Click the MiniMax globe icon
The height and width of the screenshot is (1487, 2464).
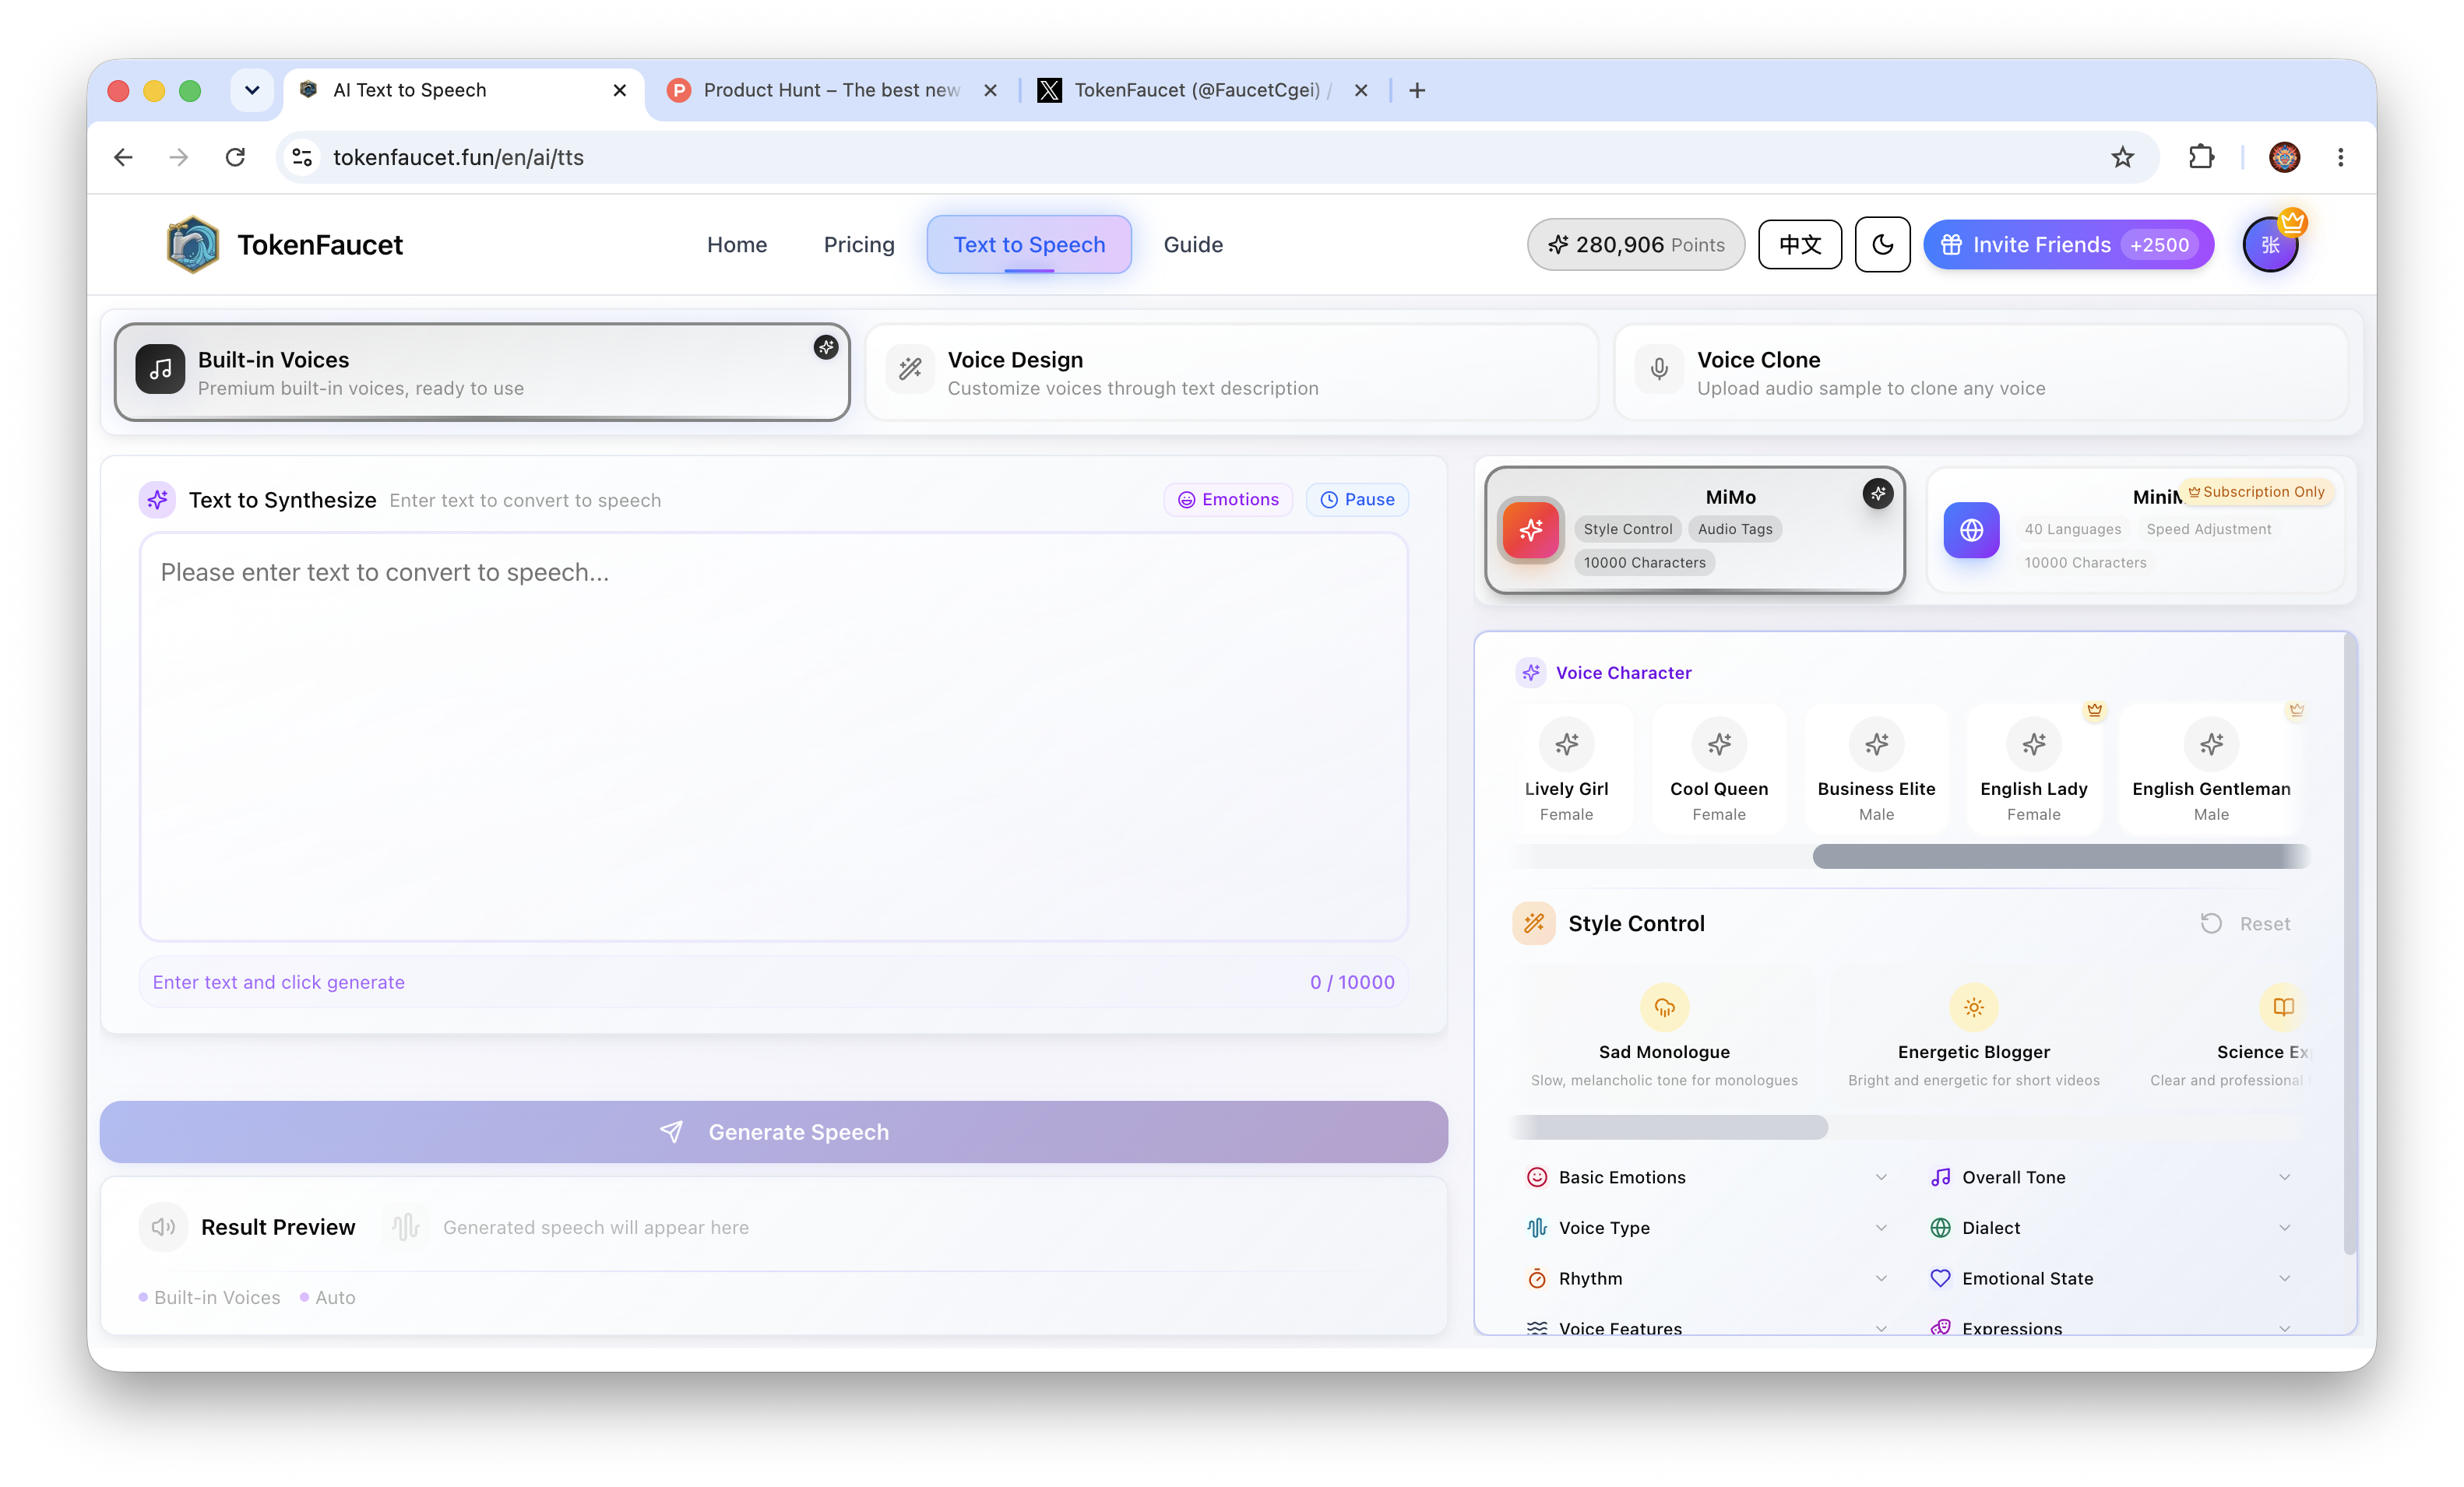[x=1971, y=530]
